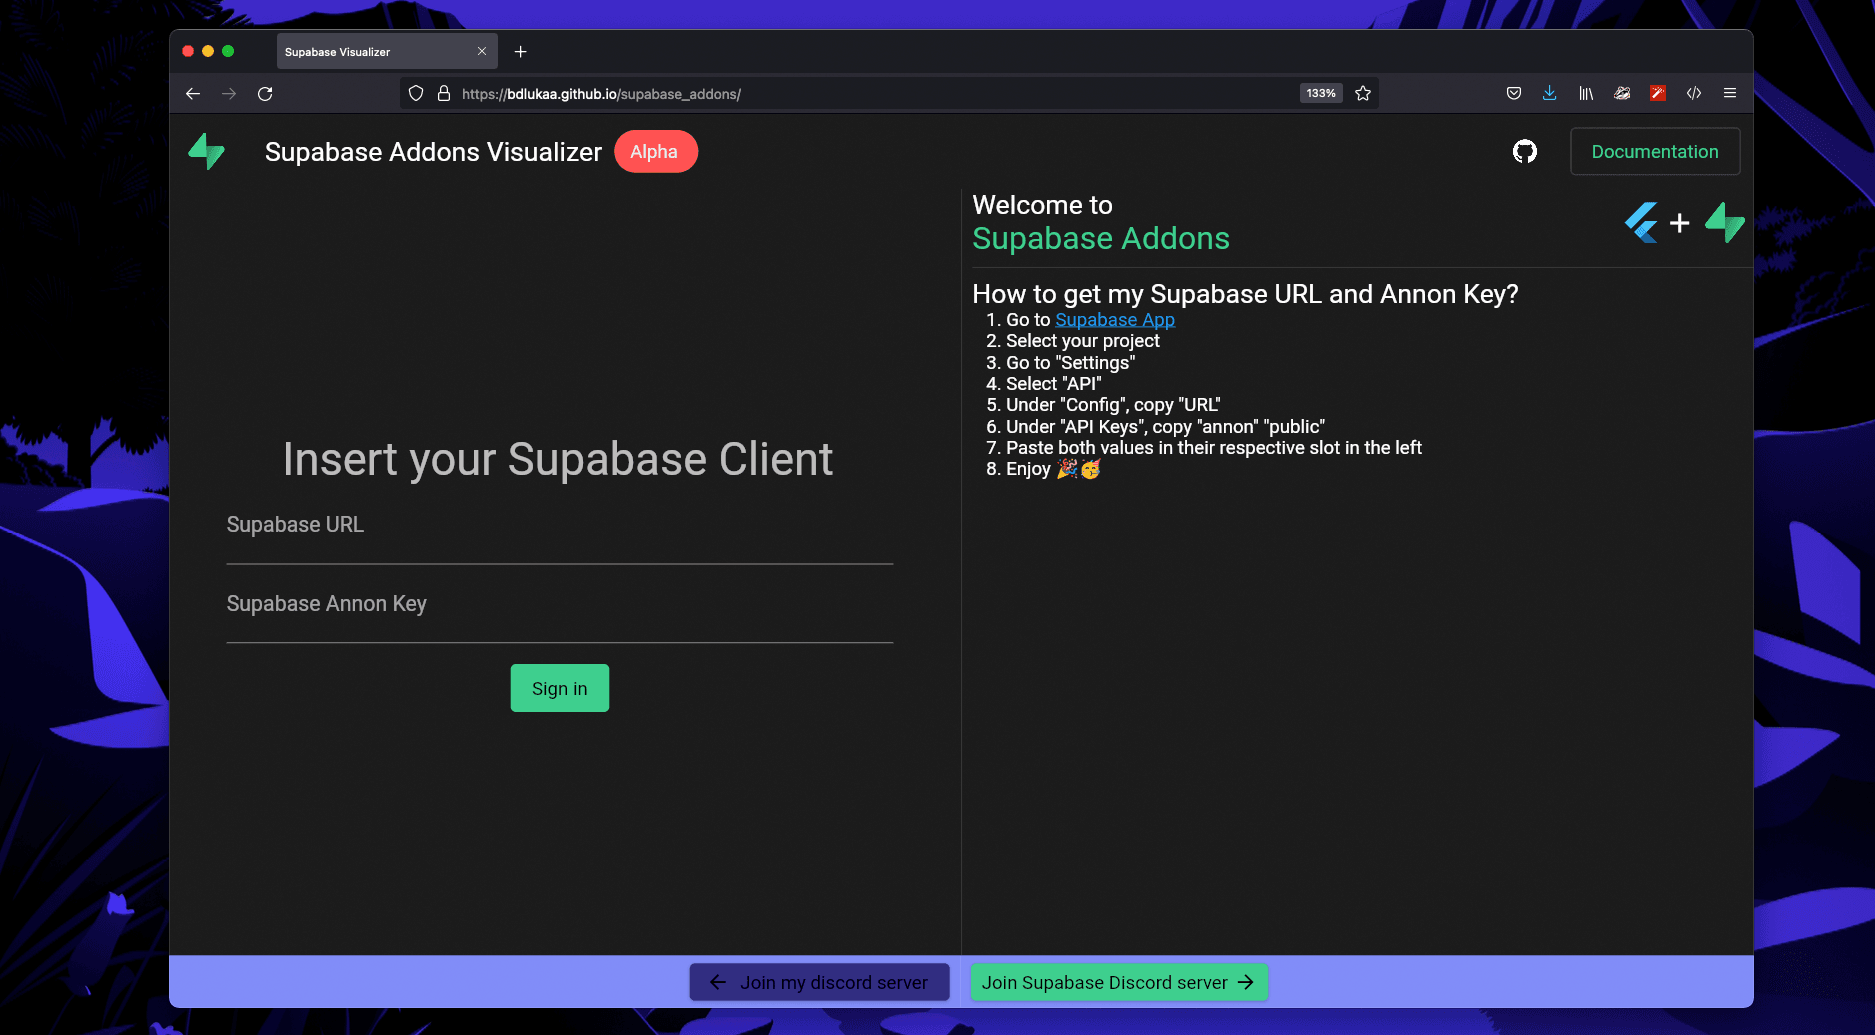Open Firefox downloads panel
This screenshot has width=1875, height=1035.
1549,94
